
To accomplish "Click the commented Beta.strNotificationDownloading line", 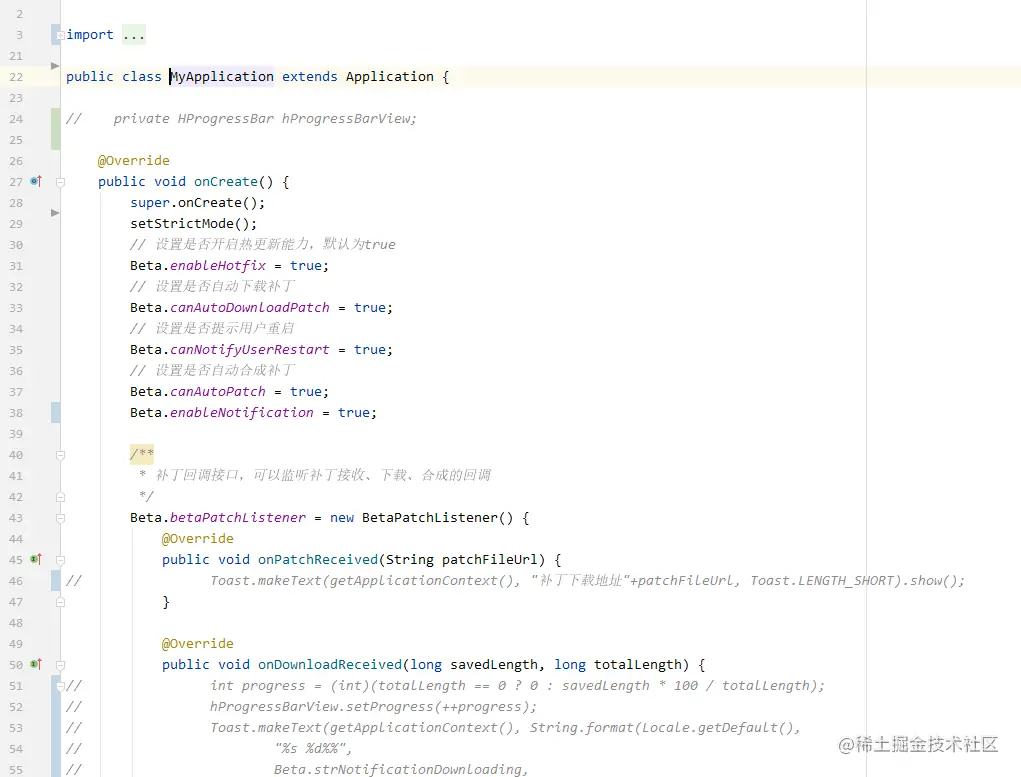I will point(400,769).
